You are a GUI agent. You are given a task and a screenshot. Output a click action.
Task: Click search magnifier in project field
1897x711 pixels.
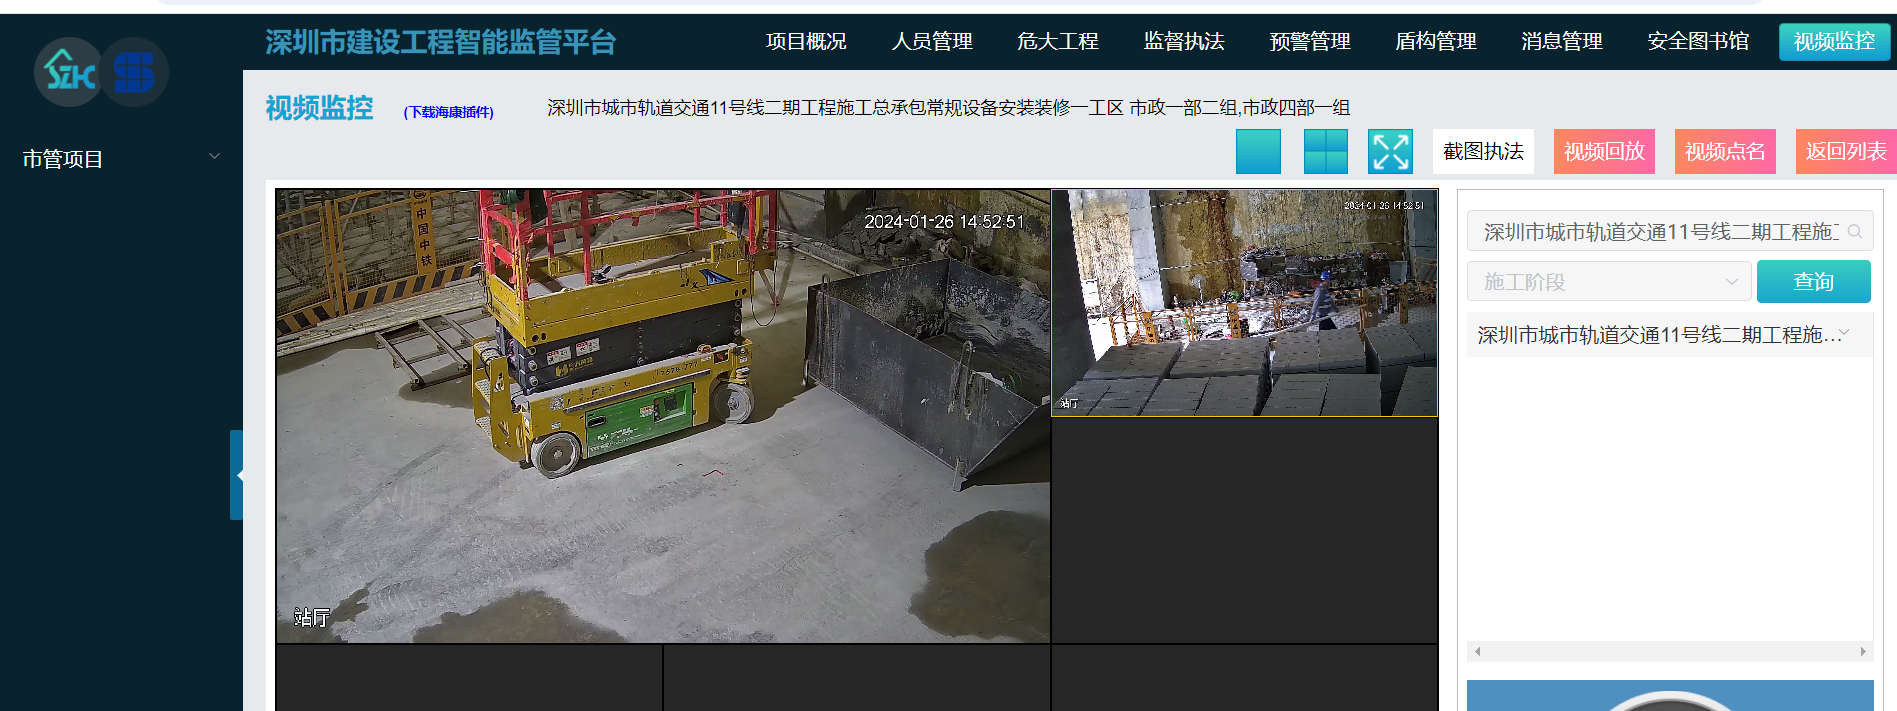[1855, 232]
